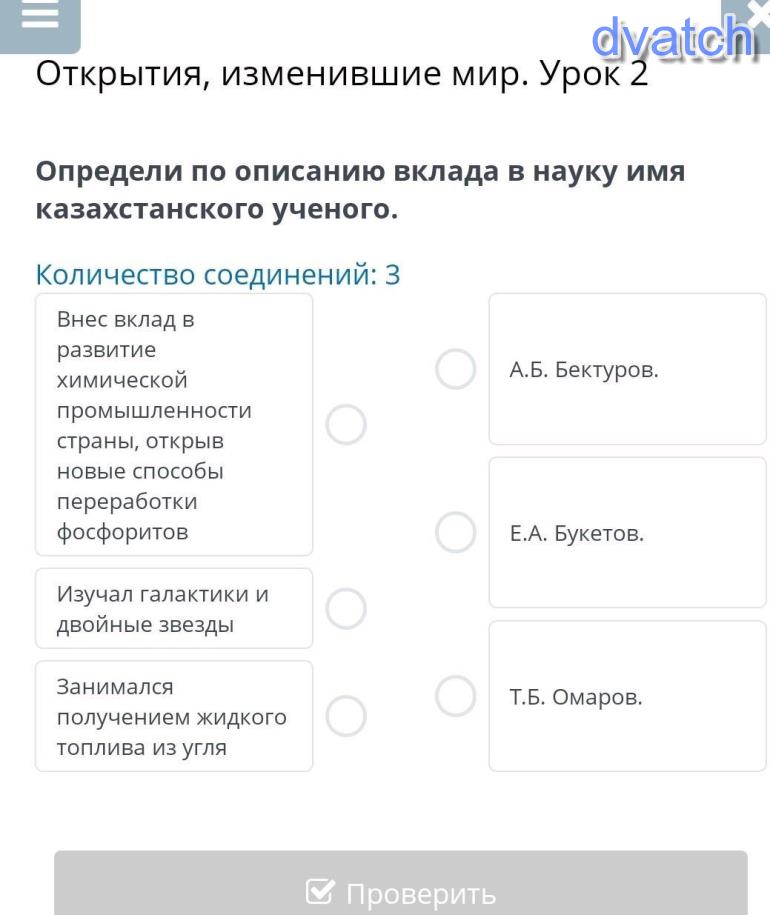
Task: Click the phosphorite processing description card
Action: tap(173, 424)
